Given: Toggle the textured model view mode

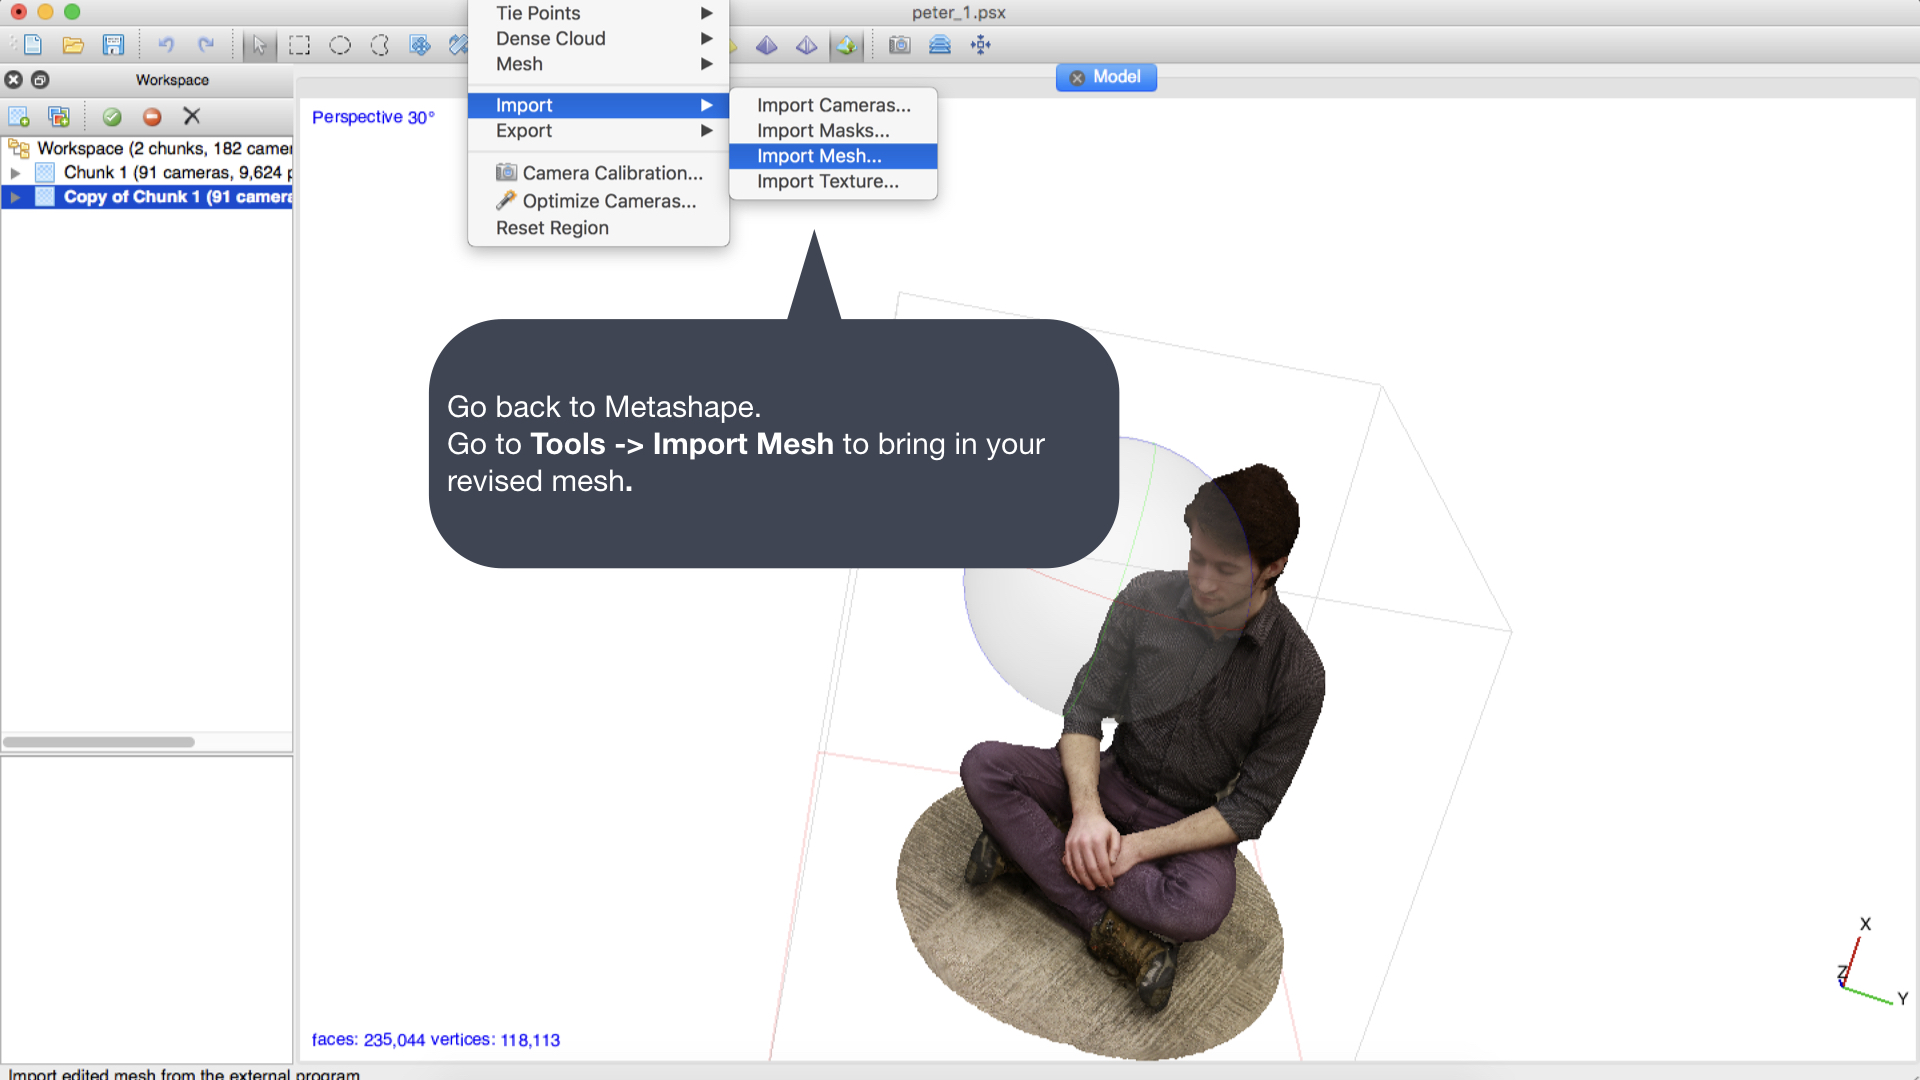Looking at the screenshot, I should (x=846, y=45).
